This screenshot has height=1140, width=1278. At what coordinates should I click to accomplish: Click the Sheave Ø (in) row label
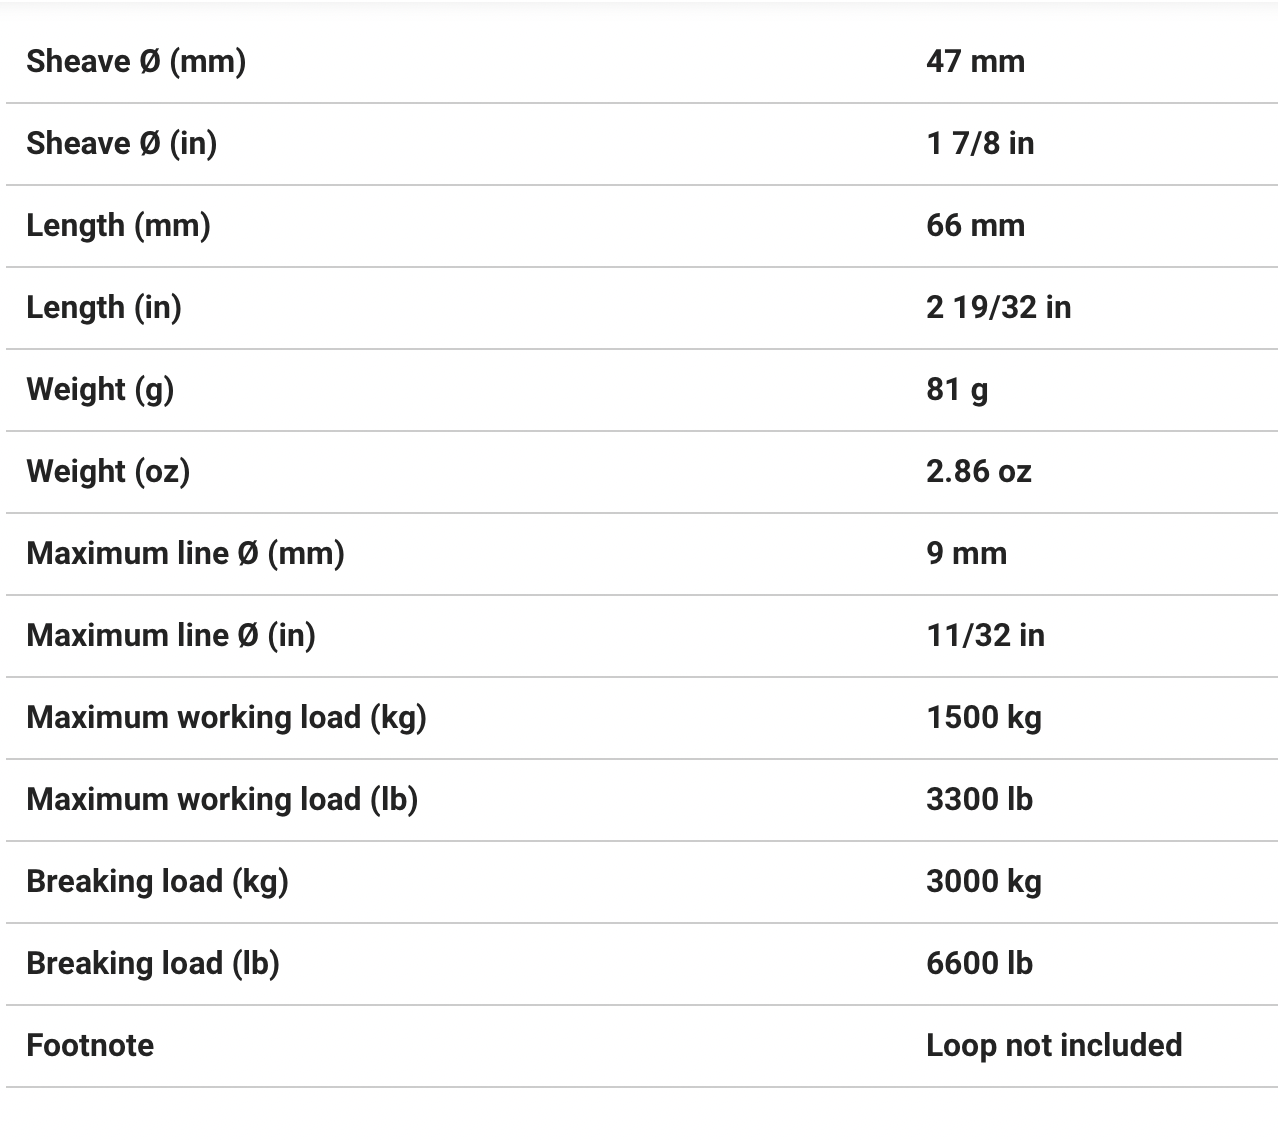(x=121, y=143)
